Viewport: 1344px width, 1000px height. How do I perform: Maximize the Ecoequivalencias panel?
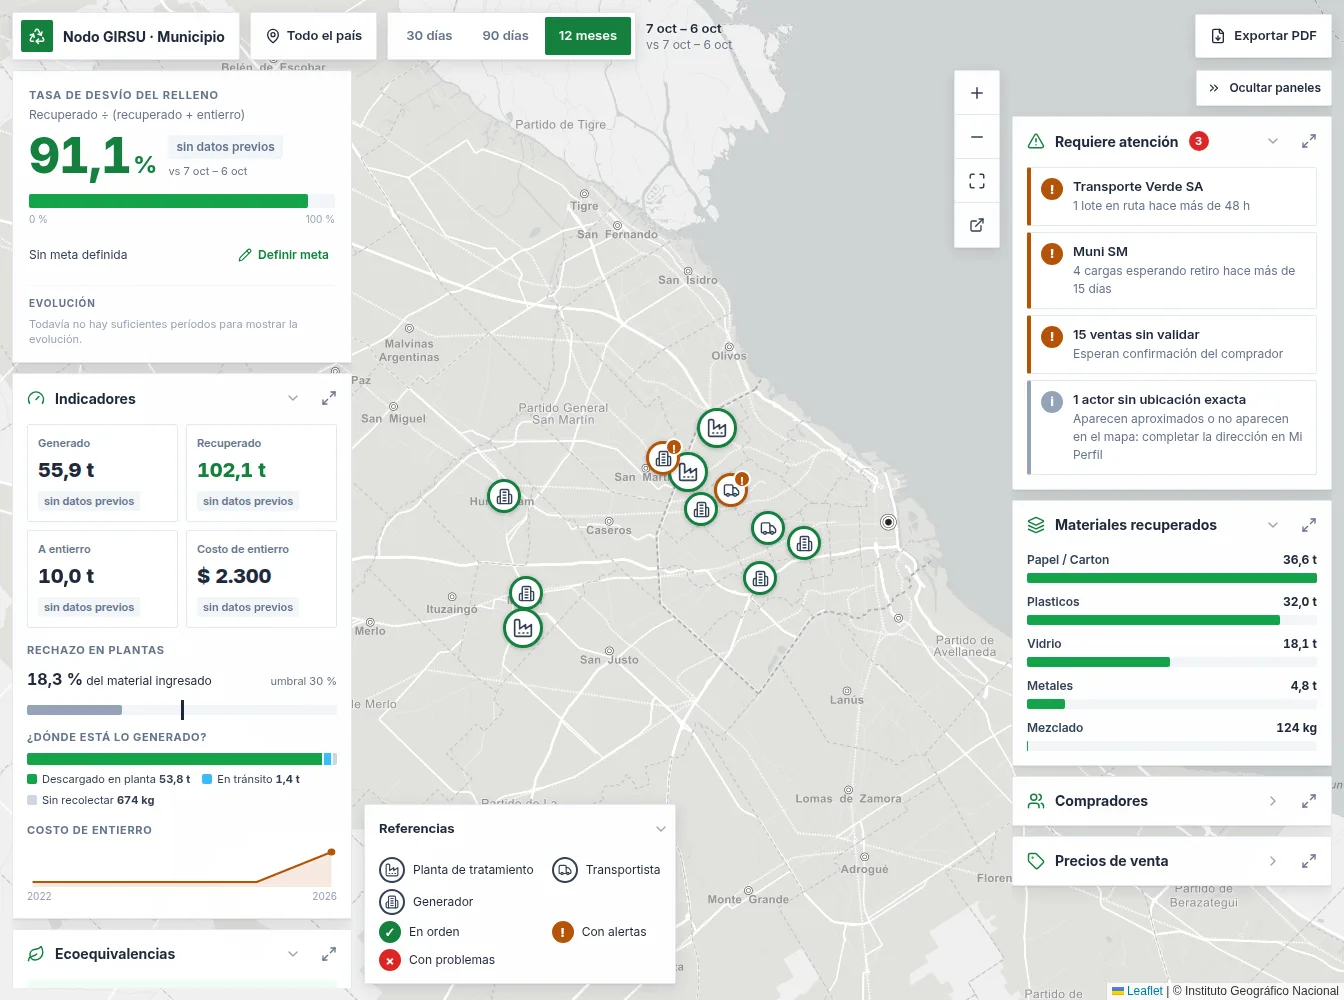[x=328, y=954]
